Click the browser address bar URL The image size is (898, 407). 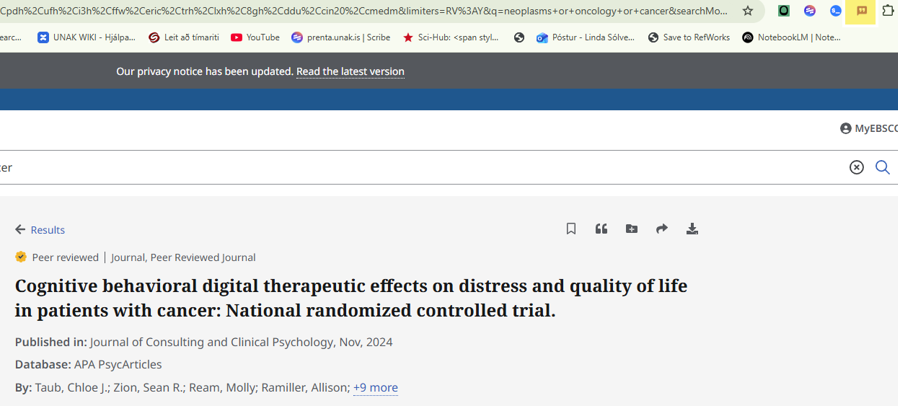pyautogui.click(x=367, y=11)
